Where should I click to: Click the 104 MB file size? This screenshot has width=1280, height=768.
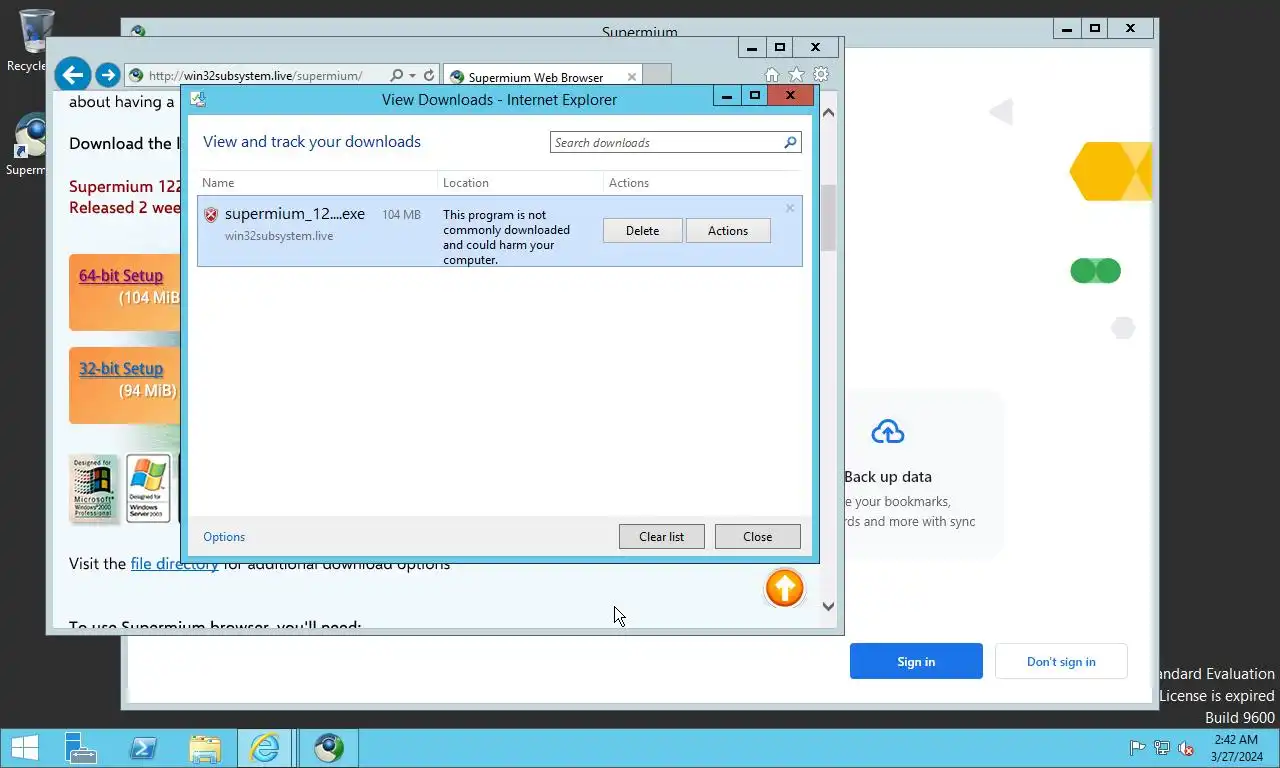point(401,215)
